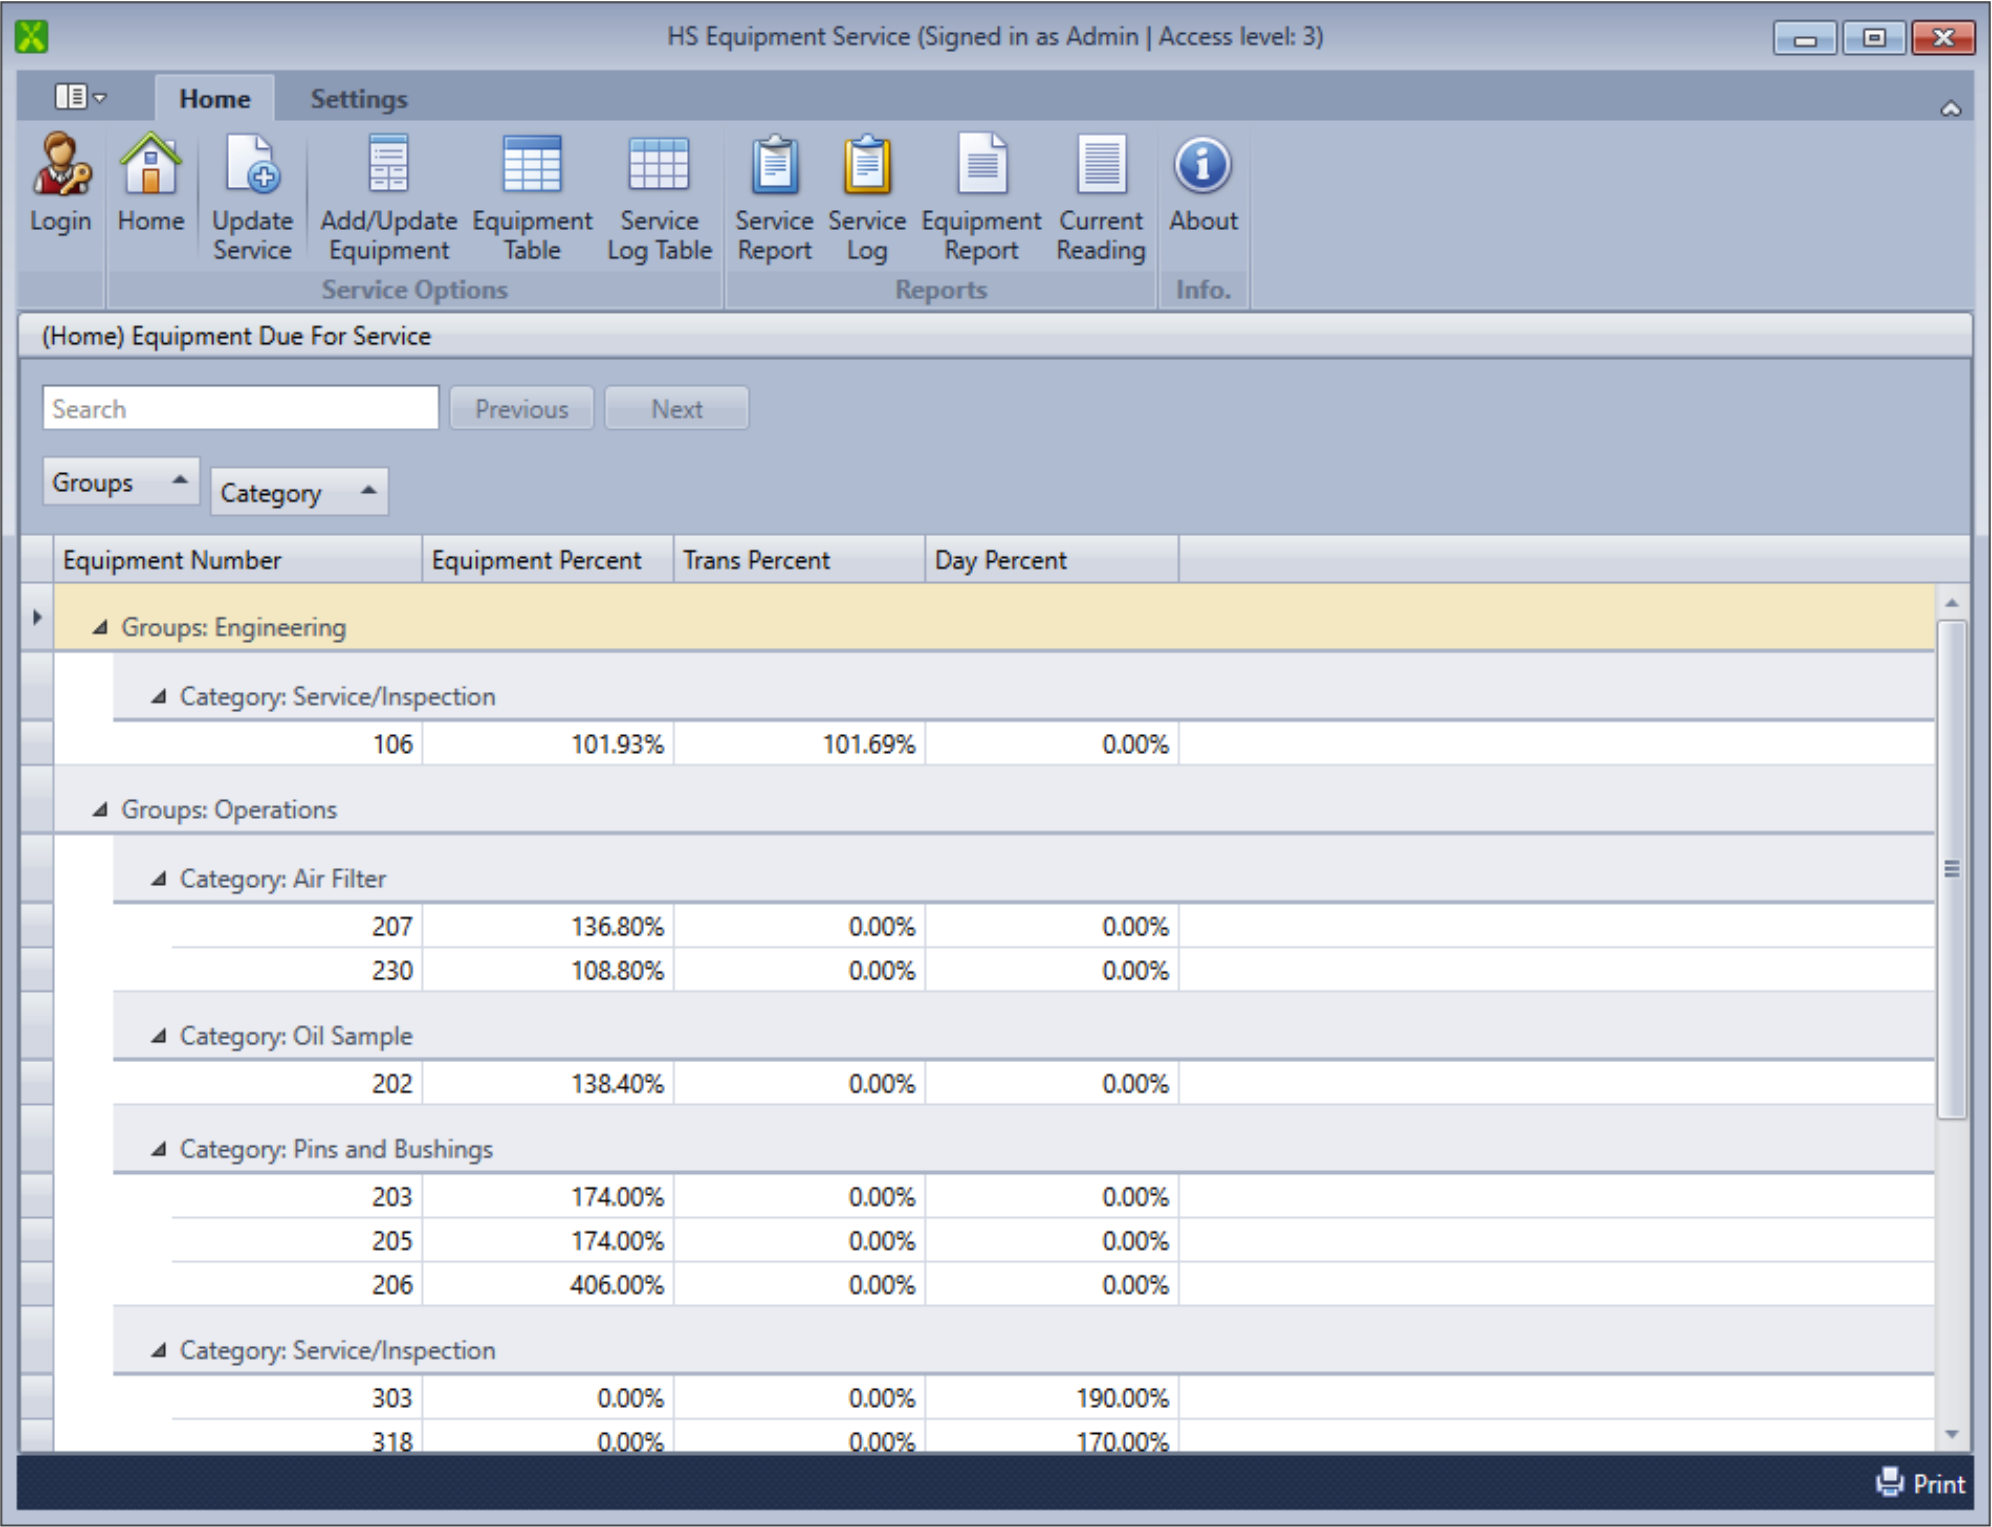
Task: Switch to the Settings ribbon tab
Action: tap(359, 99)
